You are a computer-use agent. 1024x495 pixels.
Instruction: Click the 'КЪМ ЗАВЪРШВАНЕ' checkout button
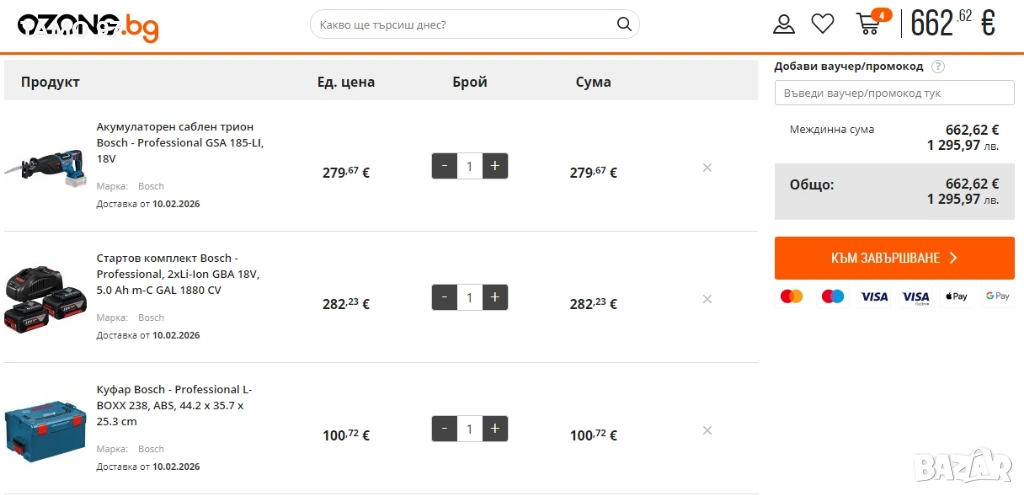(895, 258)
